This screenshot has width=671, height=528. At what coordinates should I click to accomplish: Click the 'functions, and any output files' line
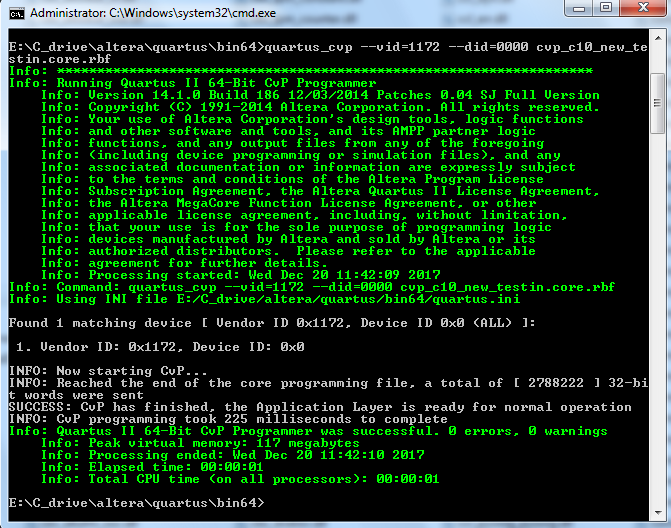(293, 143)
